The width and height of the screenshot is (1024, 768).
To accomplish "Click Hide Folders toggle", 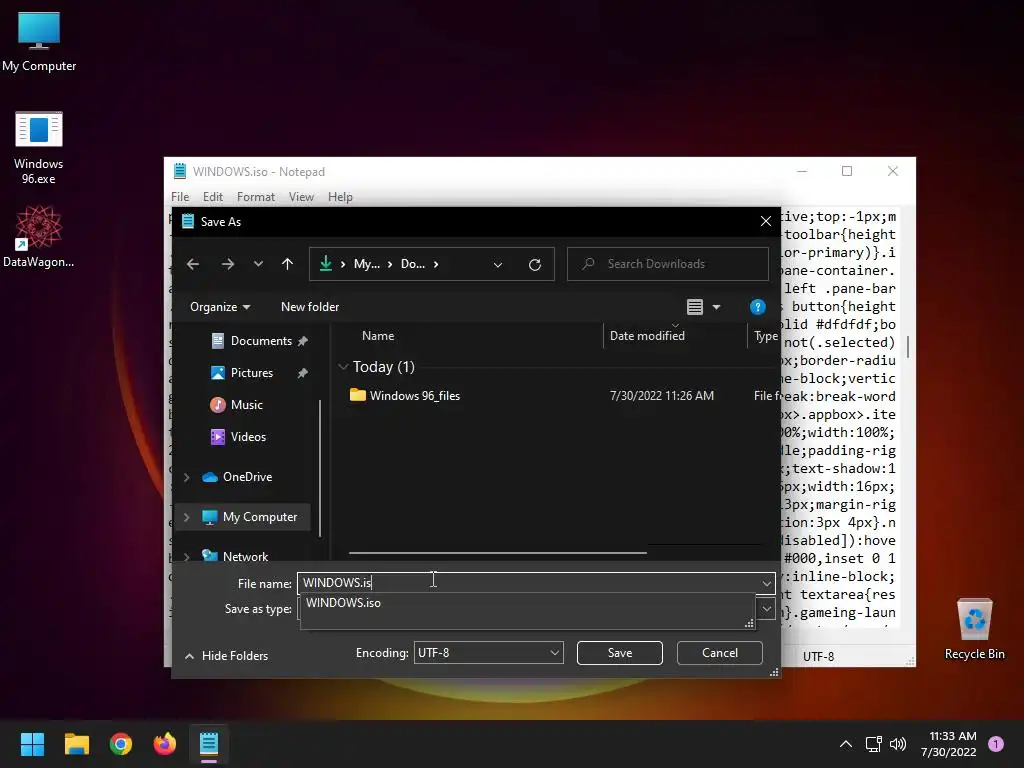I will [227, 656].
